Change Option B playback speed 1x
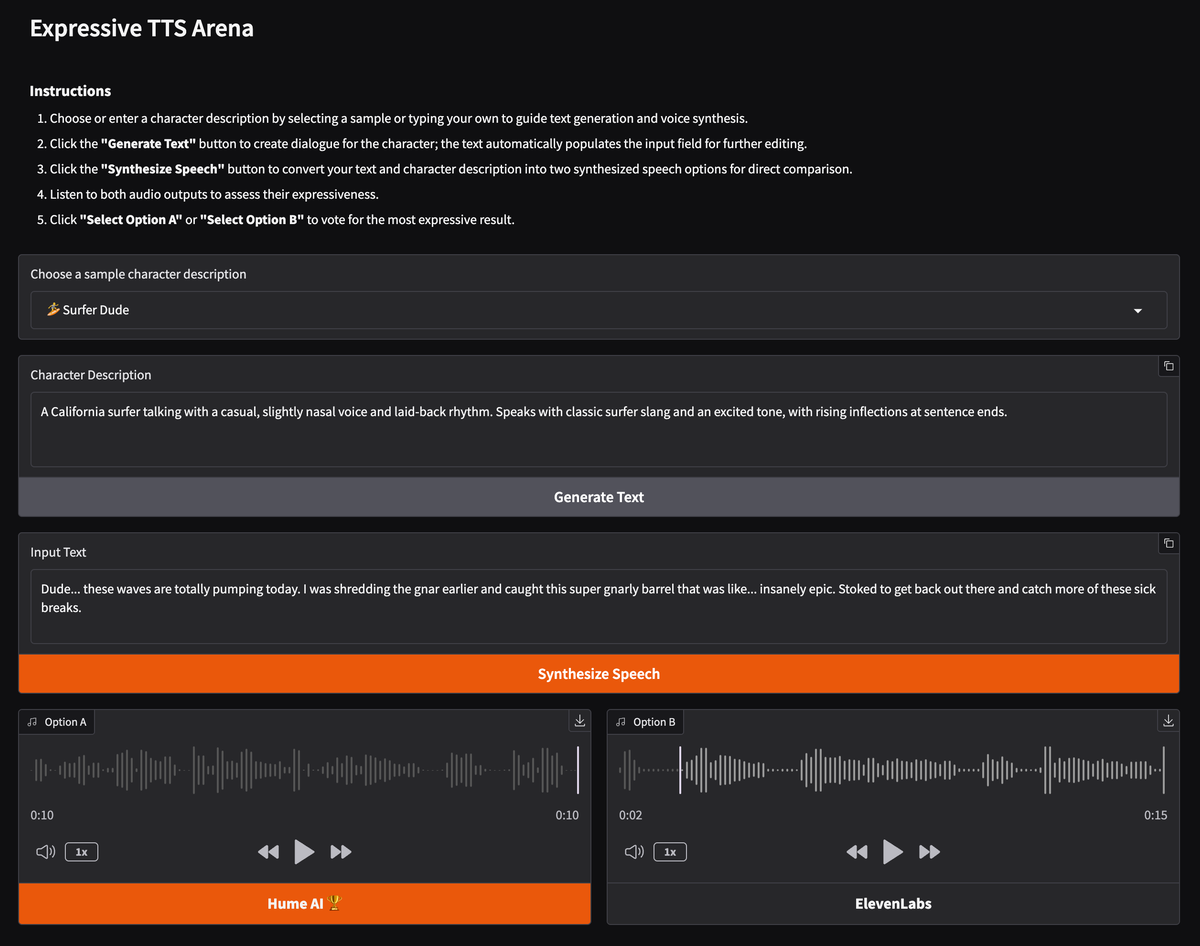This screenshot has height=946, width=1200. pos(670,852)
